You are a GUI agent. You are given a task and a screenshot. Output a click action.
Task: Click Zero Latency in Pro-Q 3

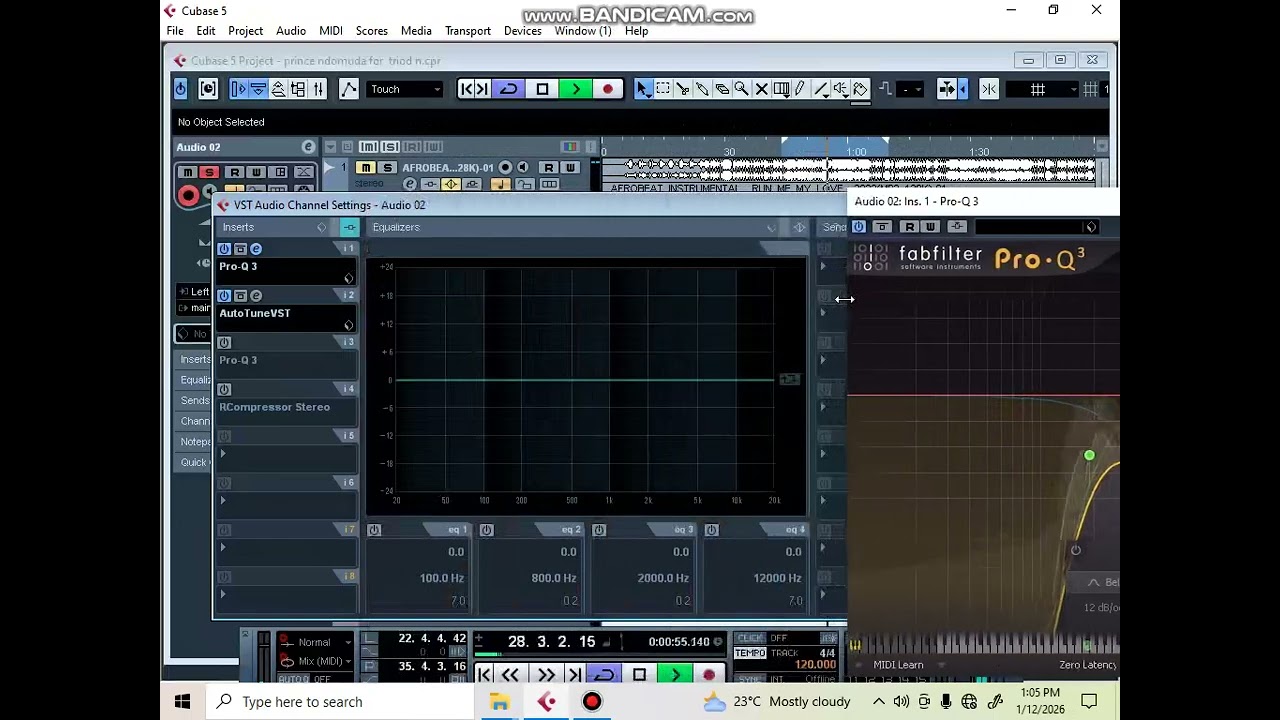(1088, 665)
